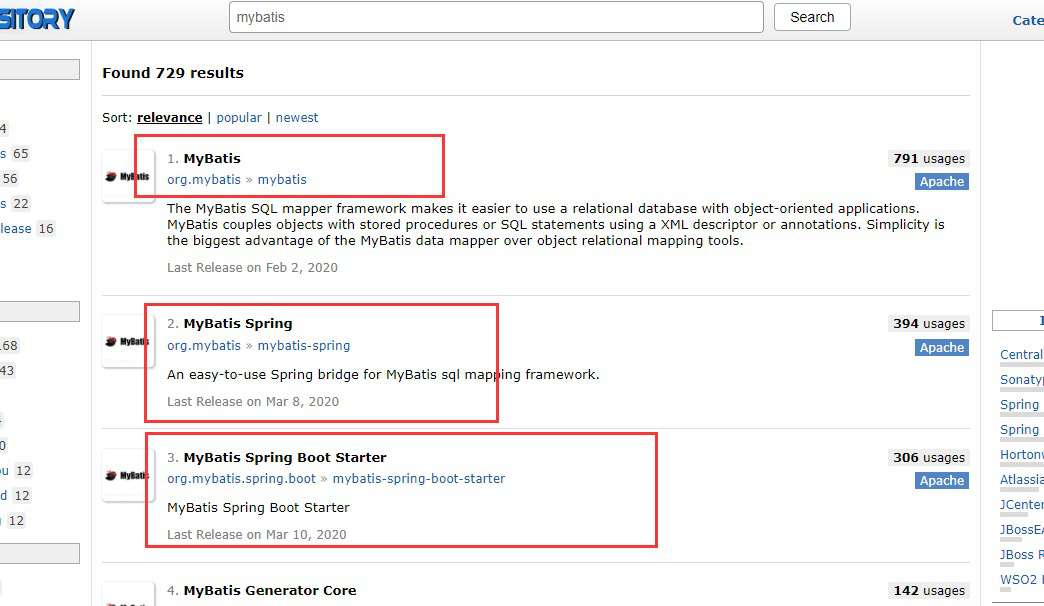The height and width of the screenshot is (606, 1044).
Task: Click the Apache tag of Spring Boot Starter
Action: pos(941,481)
